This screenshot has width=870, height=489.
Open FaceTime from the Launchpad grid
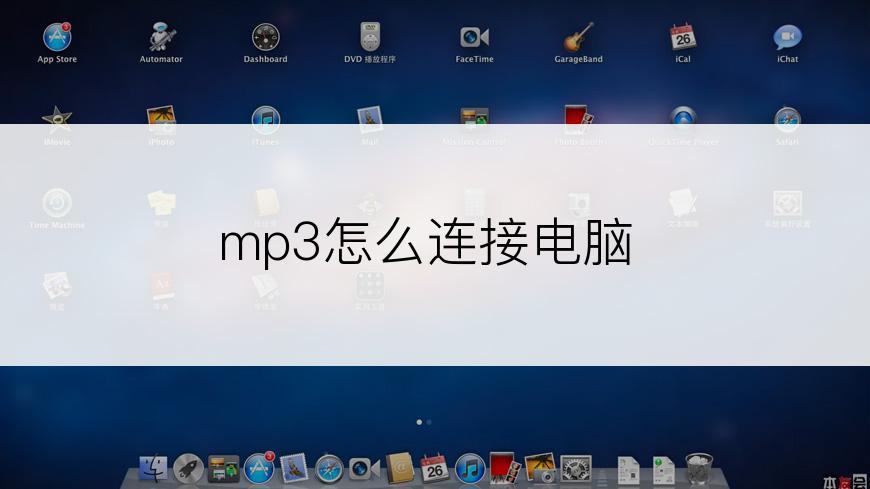coord(474,37)
